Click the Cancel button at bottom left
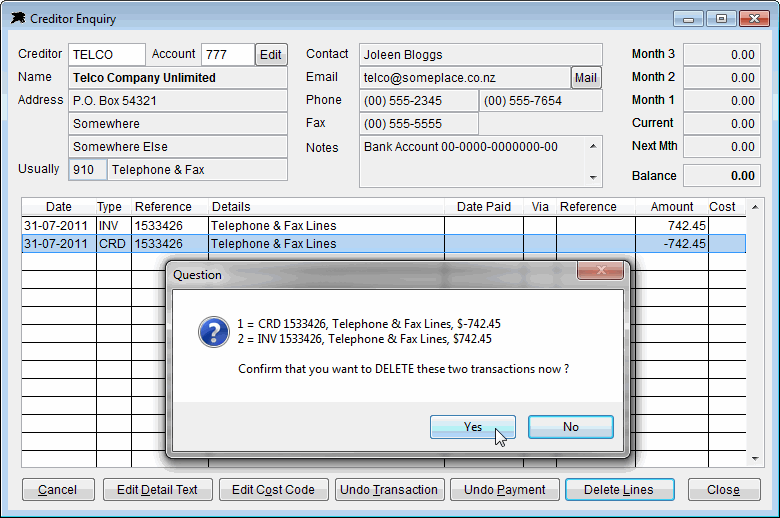The height and width of the screenshot is (518, 780). [57, 490]
